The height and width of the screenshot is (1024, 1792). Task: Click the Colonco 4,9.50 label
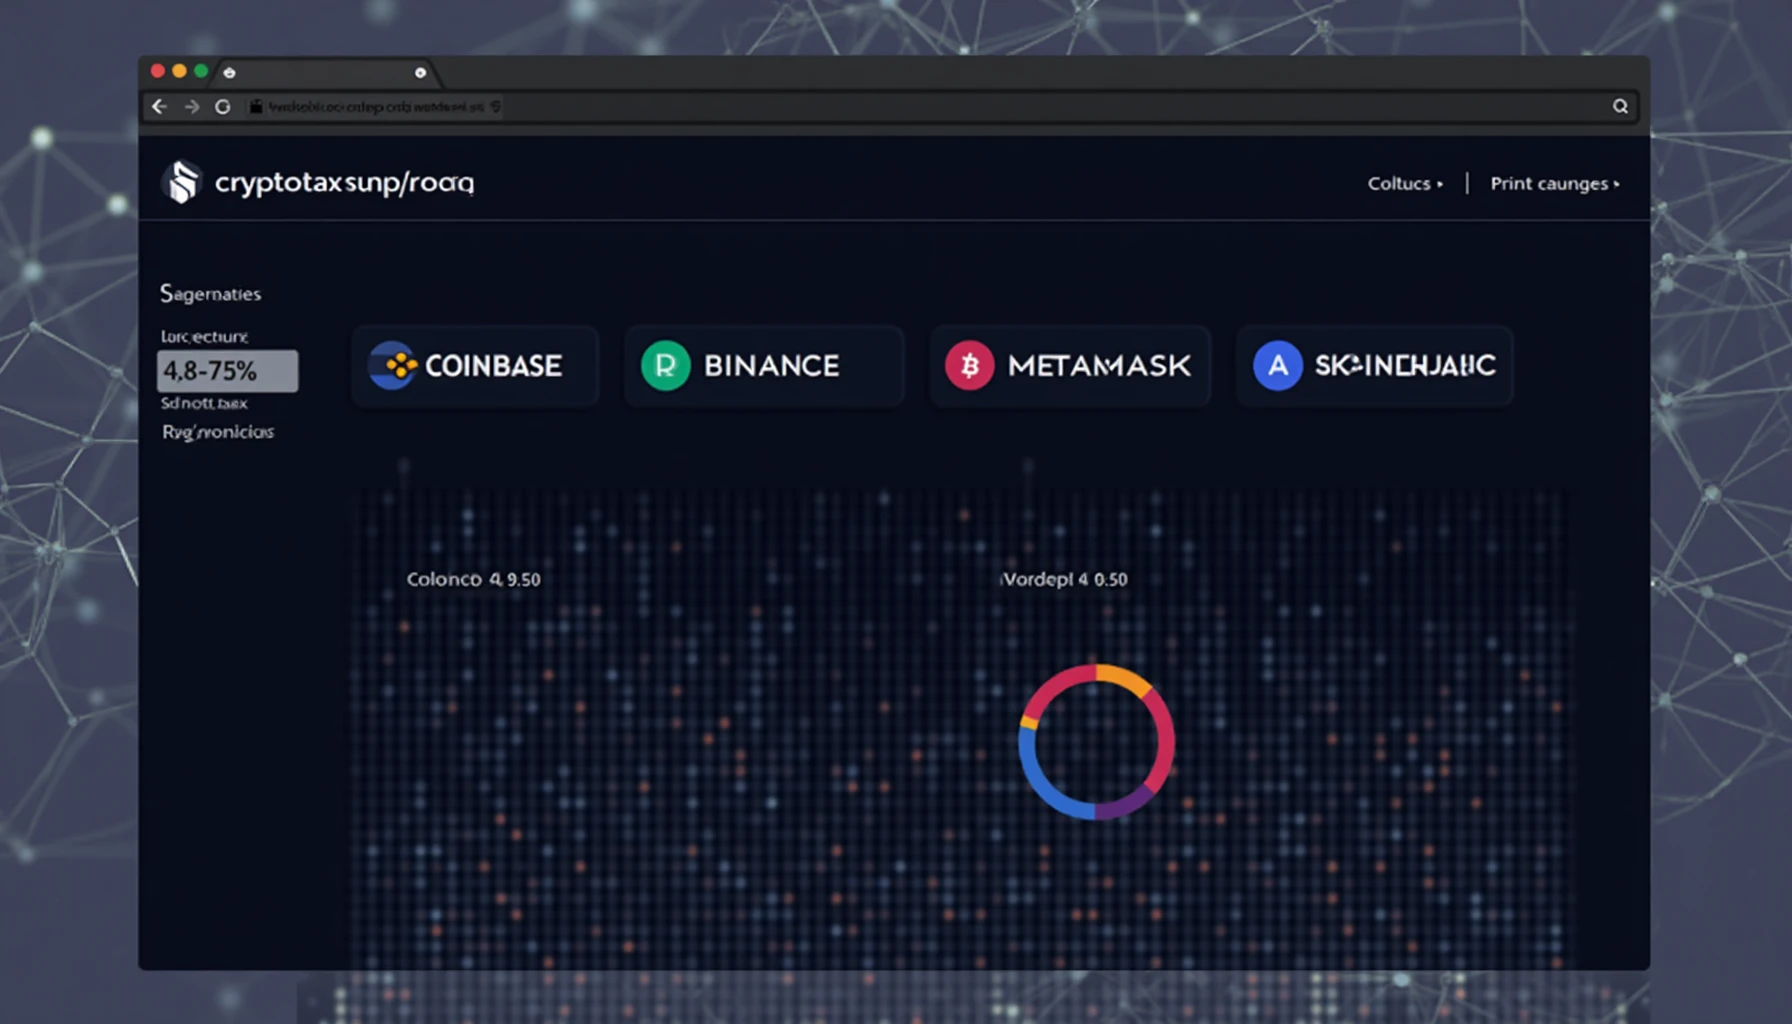click(x=473, y=579)
